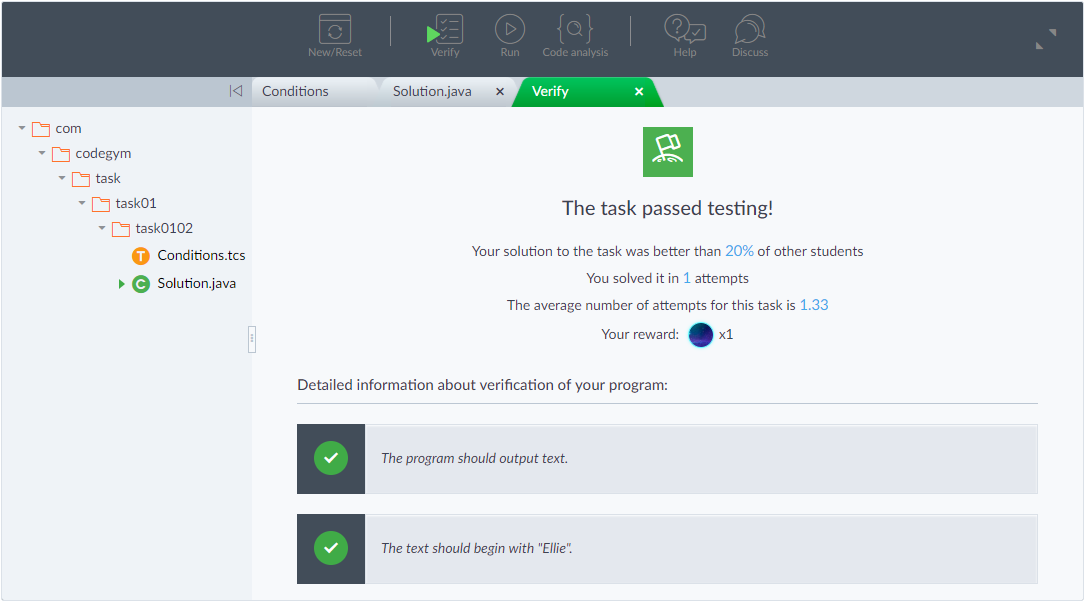Select the task01 folder
1086x603 pixels.
click(135, 203)
